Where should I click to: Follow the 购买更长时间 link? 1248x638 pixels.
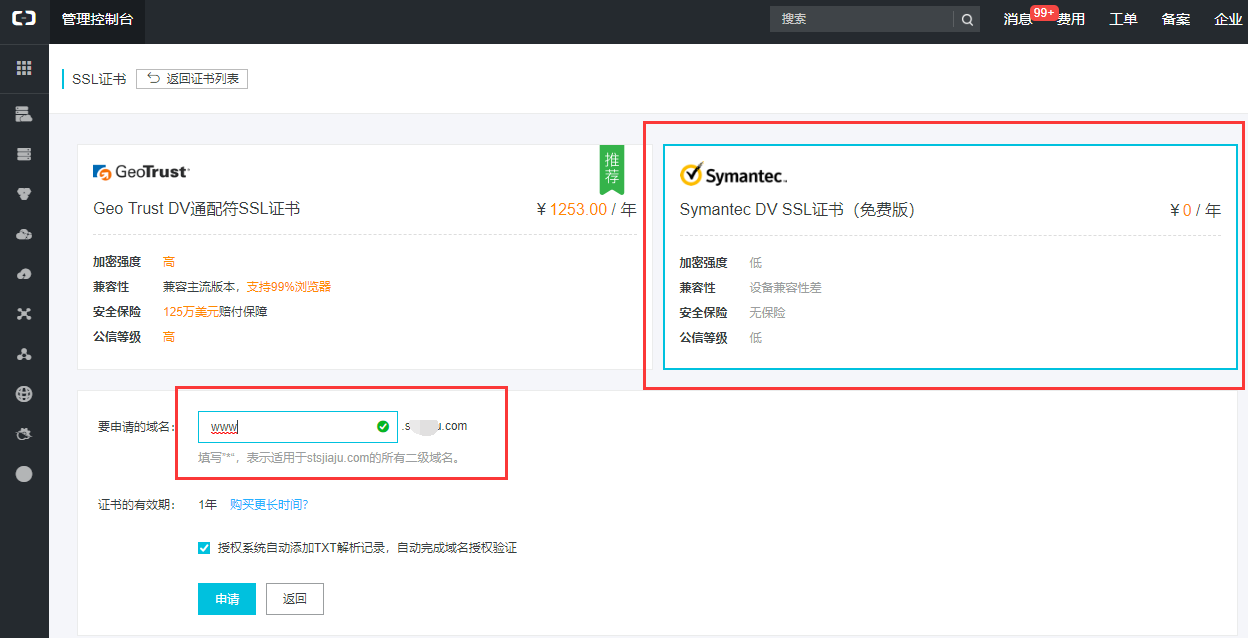click(269, 505)
